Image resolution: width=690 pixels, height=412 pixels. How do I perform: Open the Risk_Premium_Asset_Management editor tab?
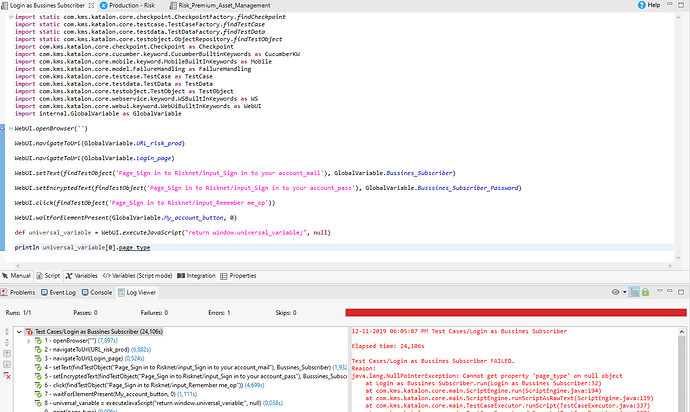click(220, 5)
